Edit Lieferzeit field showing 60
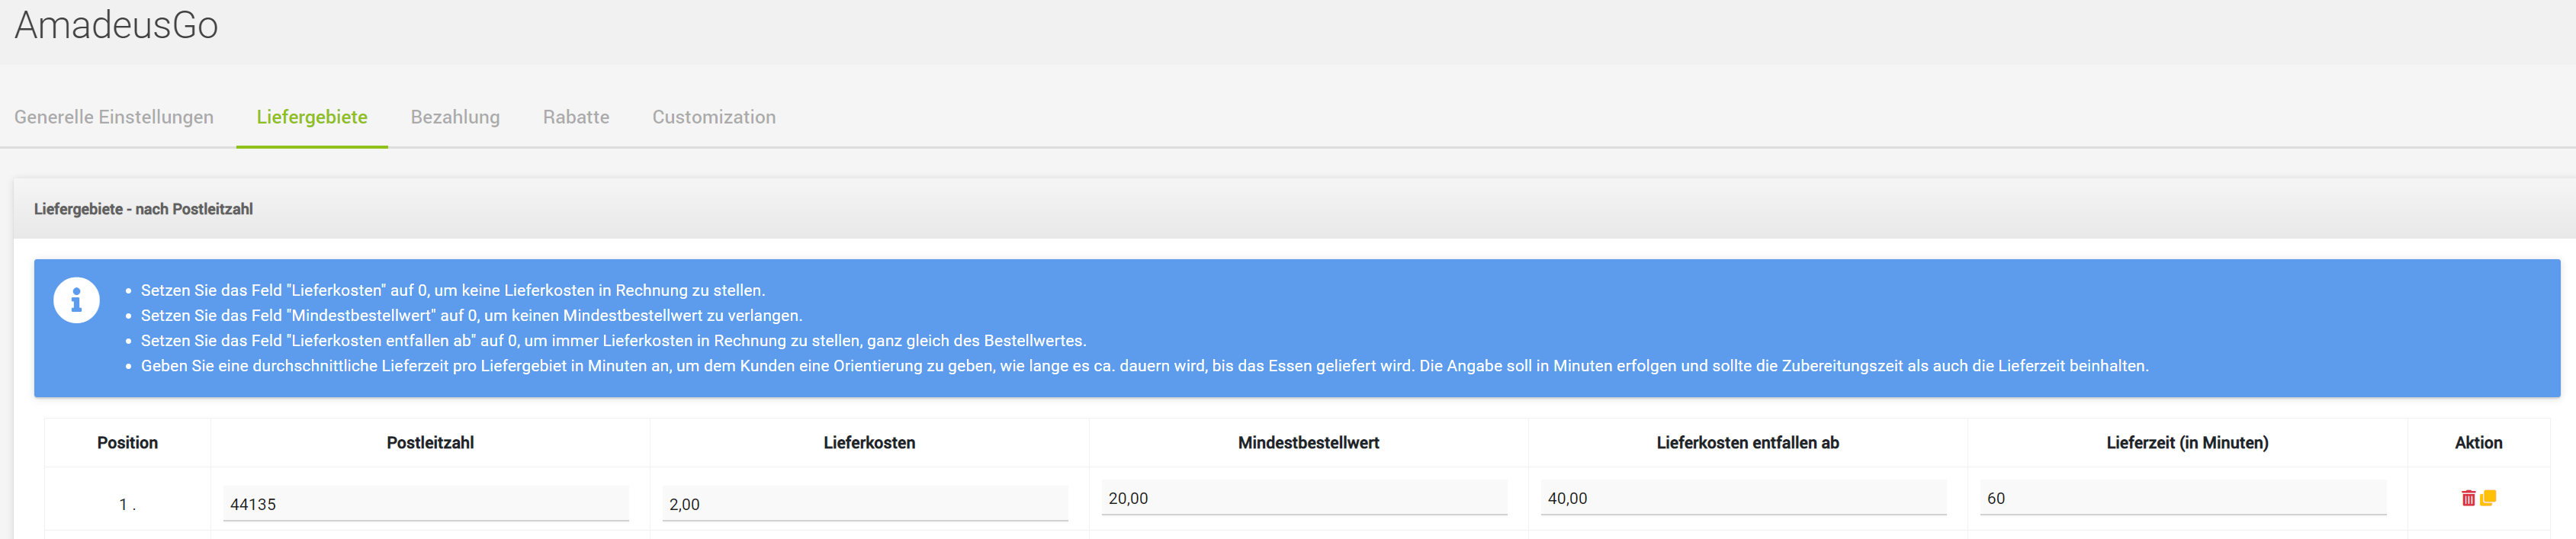This screenshot has width=2576, height=539. 2183,498
